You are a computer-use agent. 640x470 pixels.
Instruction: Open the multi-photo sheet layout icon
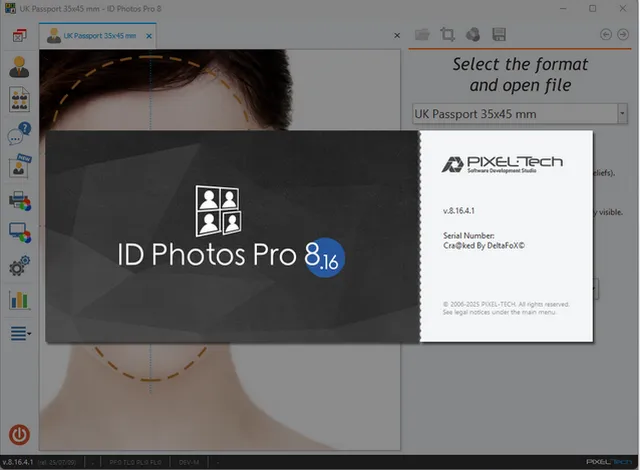pyautogui.click(x=19, y=99)
